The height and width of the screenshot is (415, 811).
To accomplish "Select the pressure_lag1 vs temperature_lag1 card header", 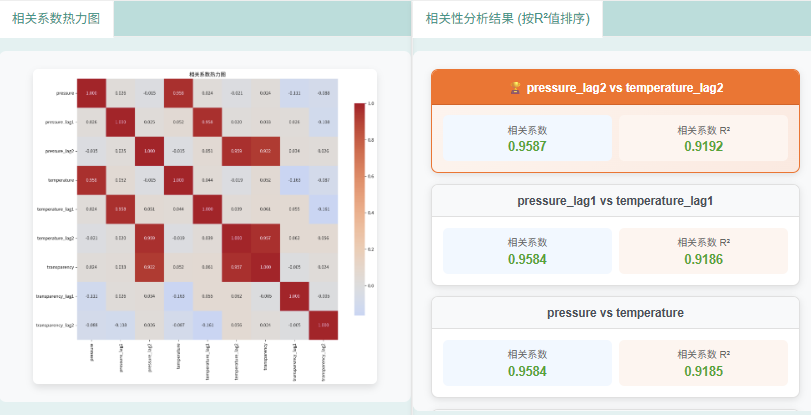I will 615,201.
